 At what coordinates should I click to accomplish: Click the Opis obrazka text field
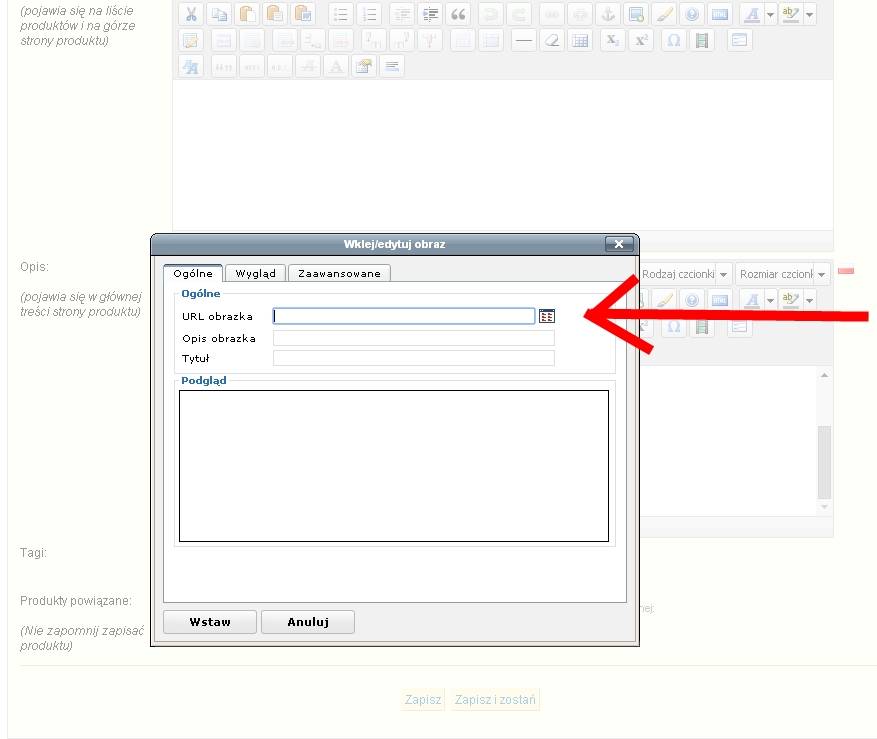(x=414, y=338)
